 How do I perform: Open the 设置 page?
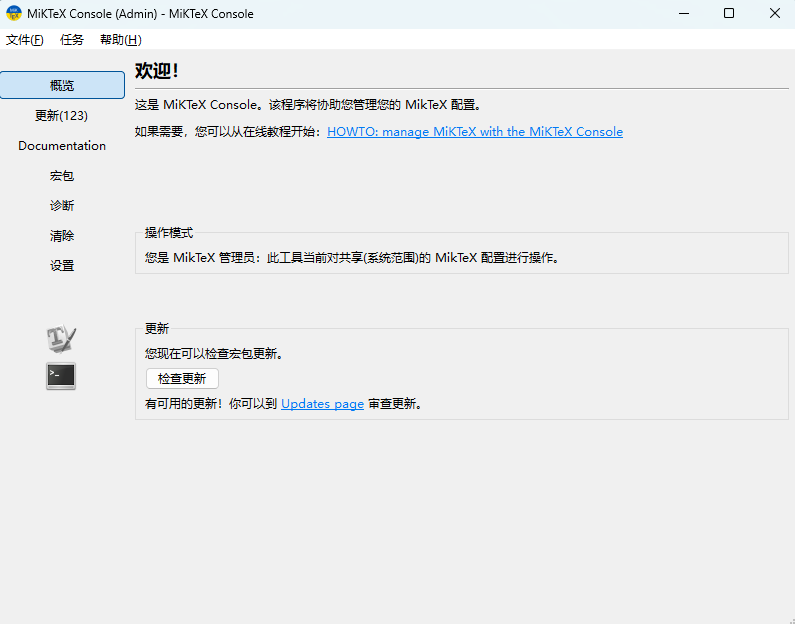[x=62, y=266]
